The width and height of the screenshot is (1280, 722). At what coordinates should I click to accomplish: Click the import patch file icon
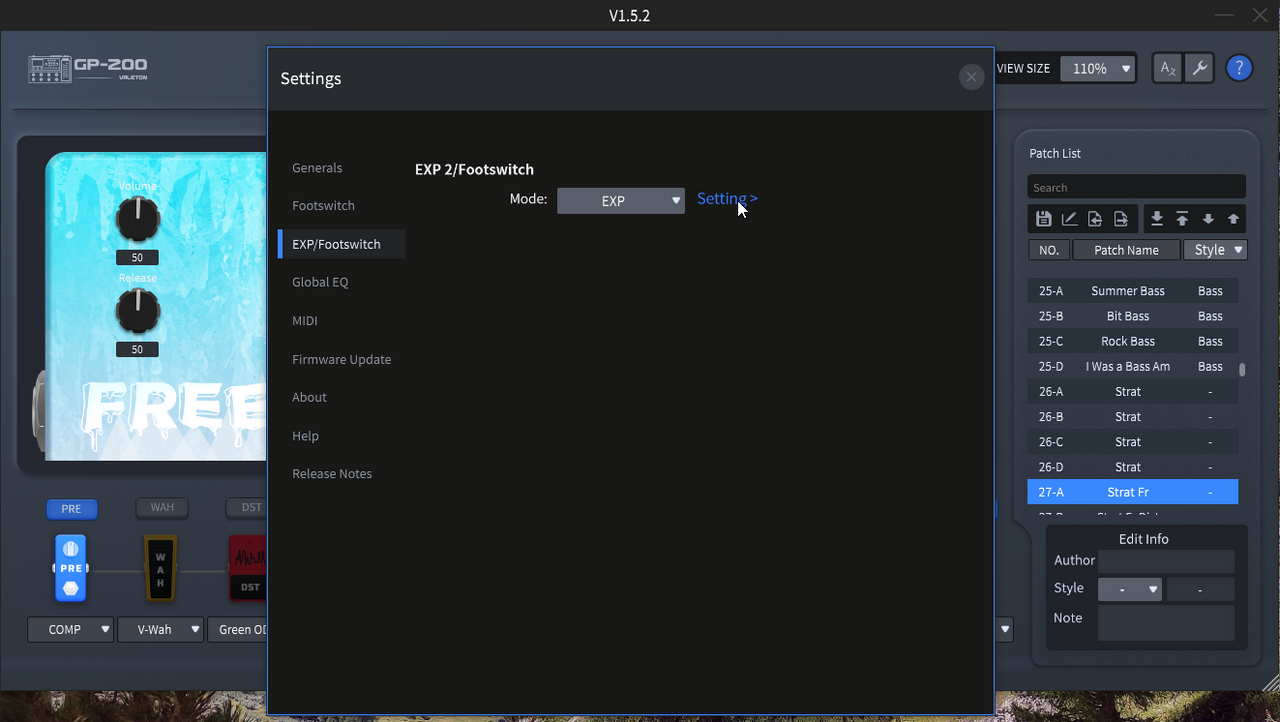click(1095, 219)
